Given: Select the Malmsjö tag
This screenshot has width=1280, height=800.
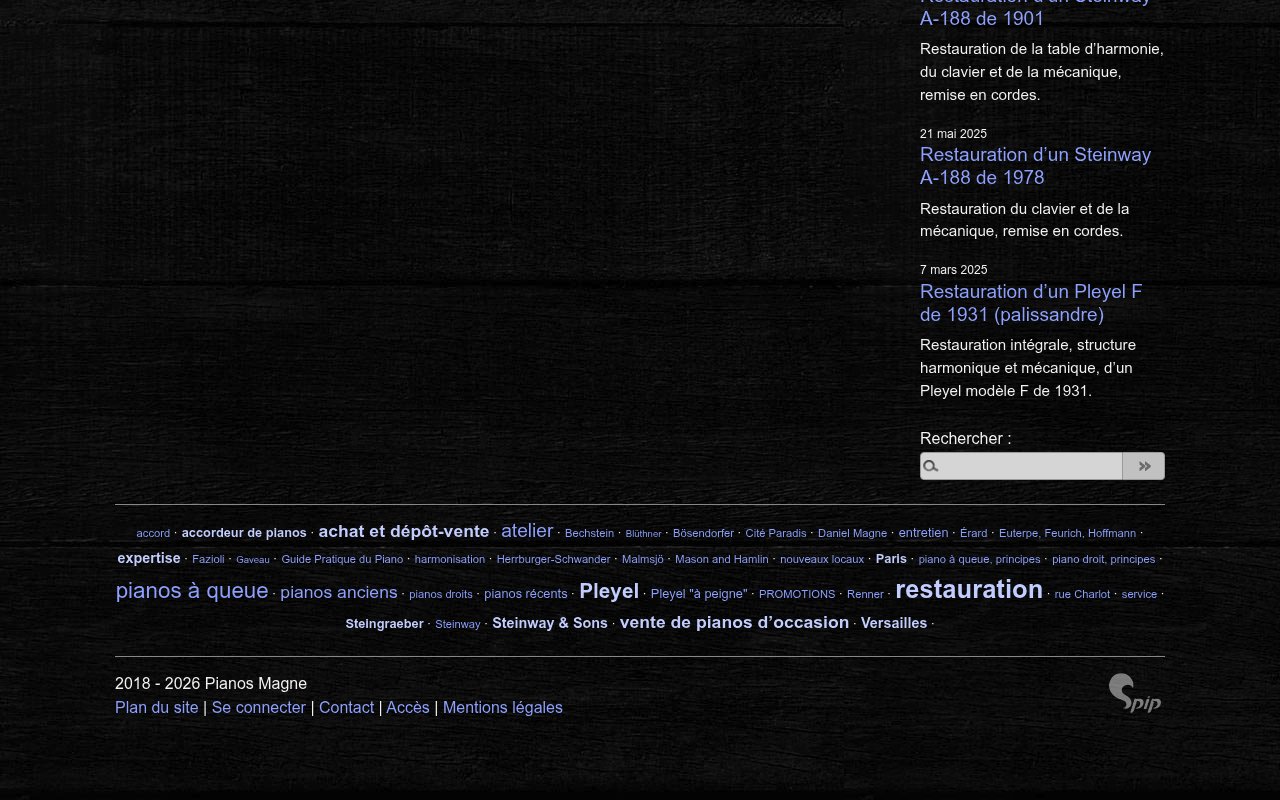Looking at the screenshot, I should 643,559.
